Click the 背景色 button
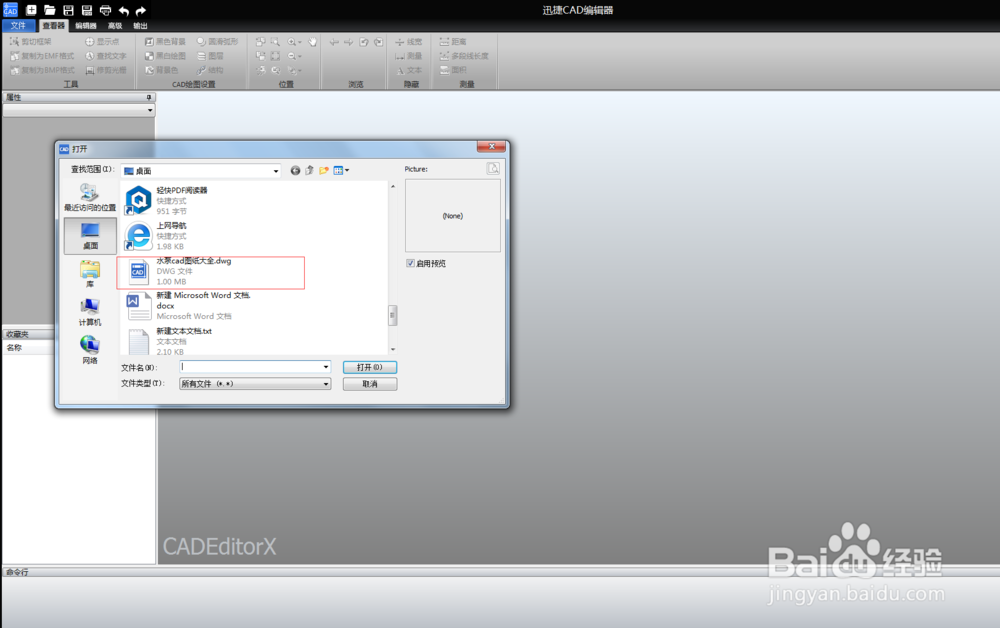 click(161, 70)
